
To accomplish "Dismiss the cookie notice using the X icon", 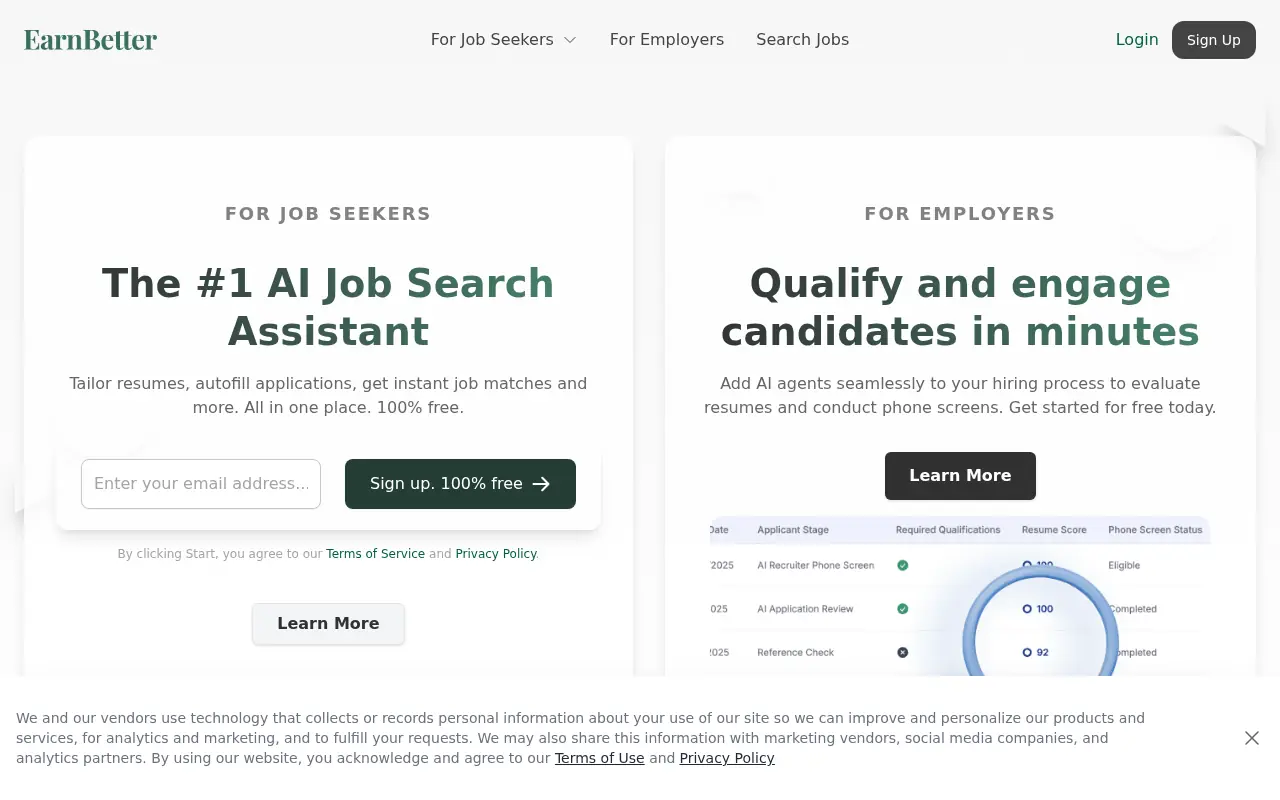I will pos(1252,738).
